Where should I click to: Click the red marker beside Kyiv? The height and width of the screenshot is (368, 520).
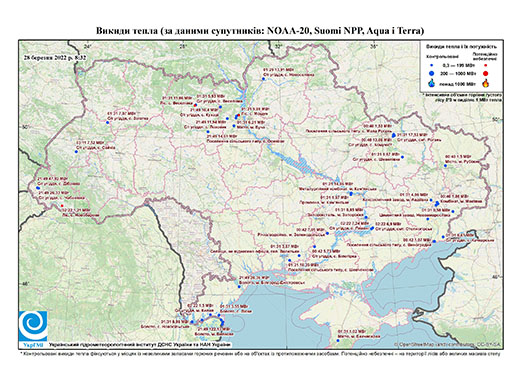[239, 115]
